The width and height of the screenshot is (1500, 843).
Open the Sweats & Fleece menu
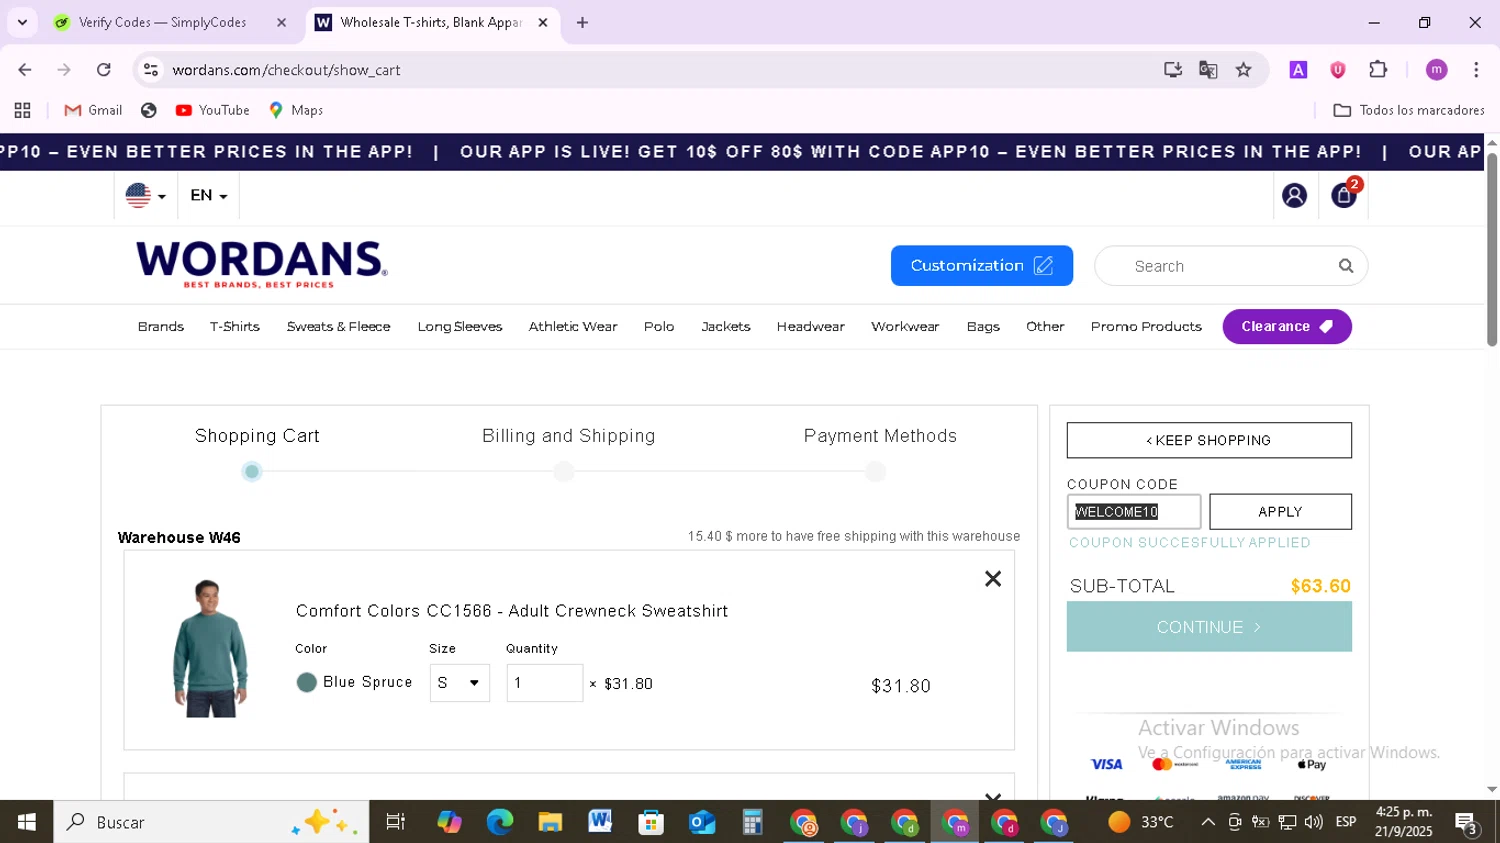point(338,327)
